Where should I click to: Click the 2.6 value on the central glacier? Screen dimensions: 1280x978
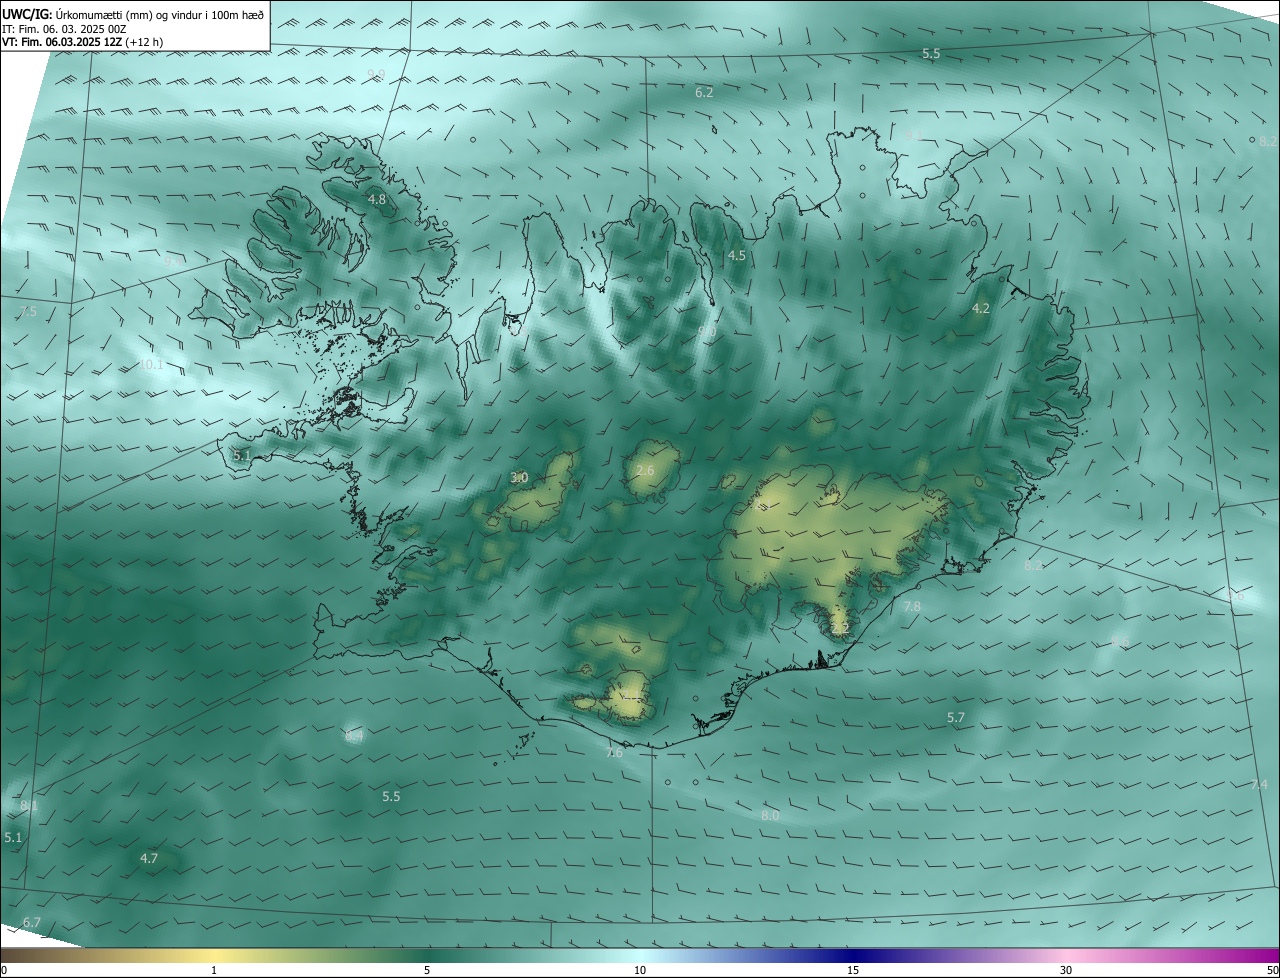pos(645,471)
